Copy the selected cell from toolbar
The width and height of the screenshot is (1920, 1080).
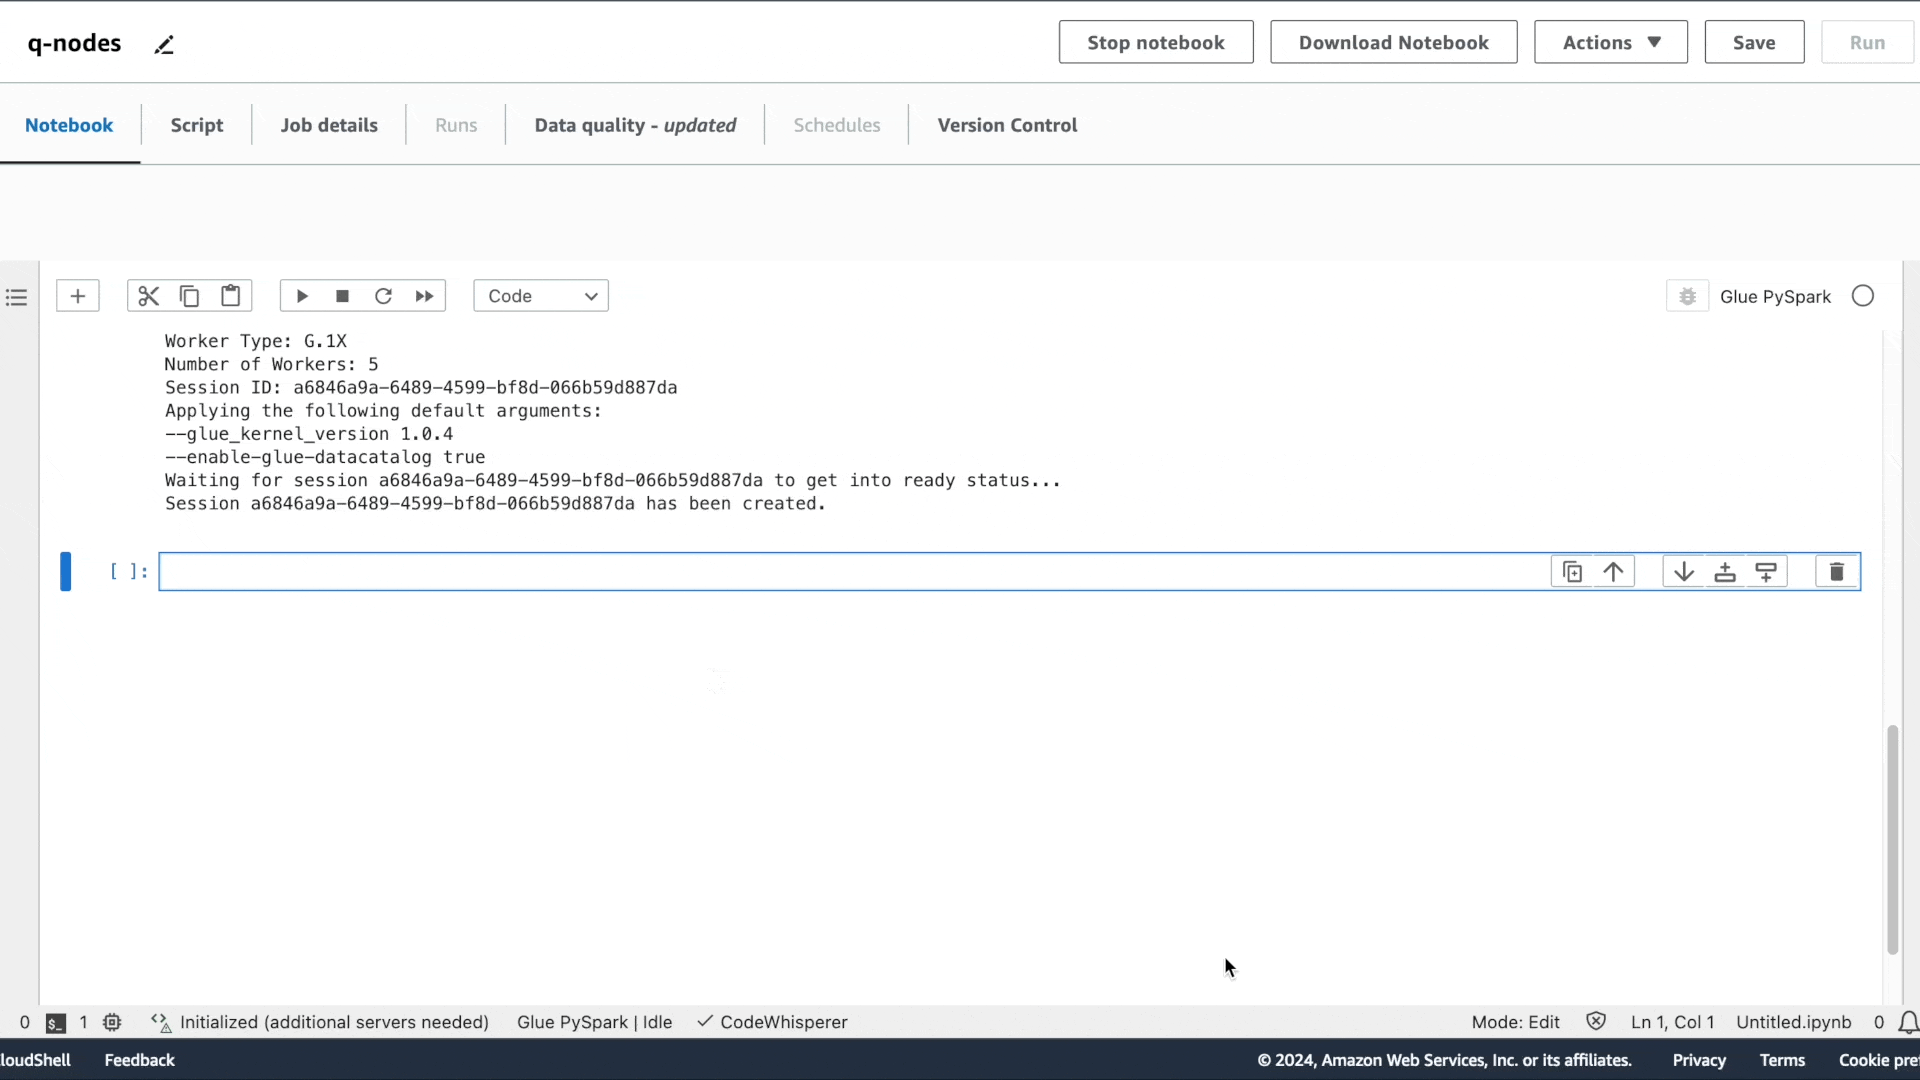(189, 296)
